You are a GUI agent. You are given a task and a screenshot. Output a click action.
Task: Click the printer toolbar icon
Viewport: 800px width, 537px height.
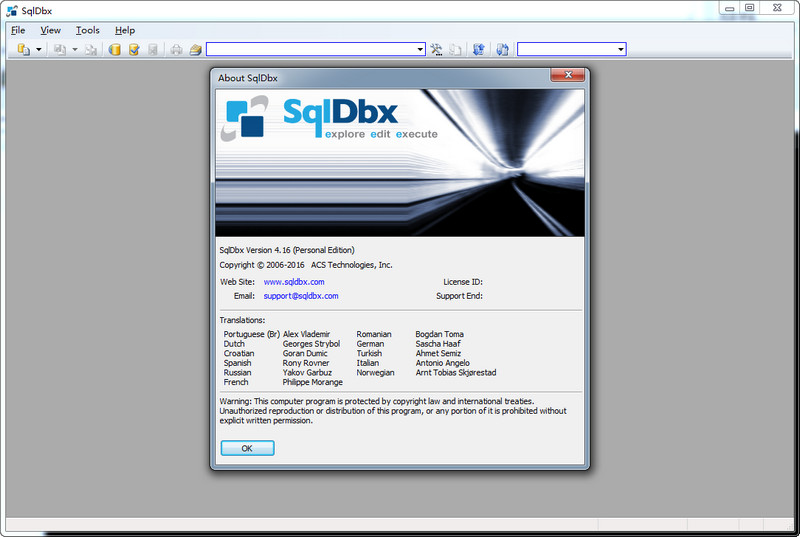click(x=177, y=49)
